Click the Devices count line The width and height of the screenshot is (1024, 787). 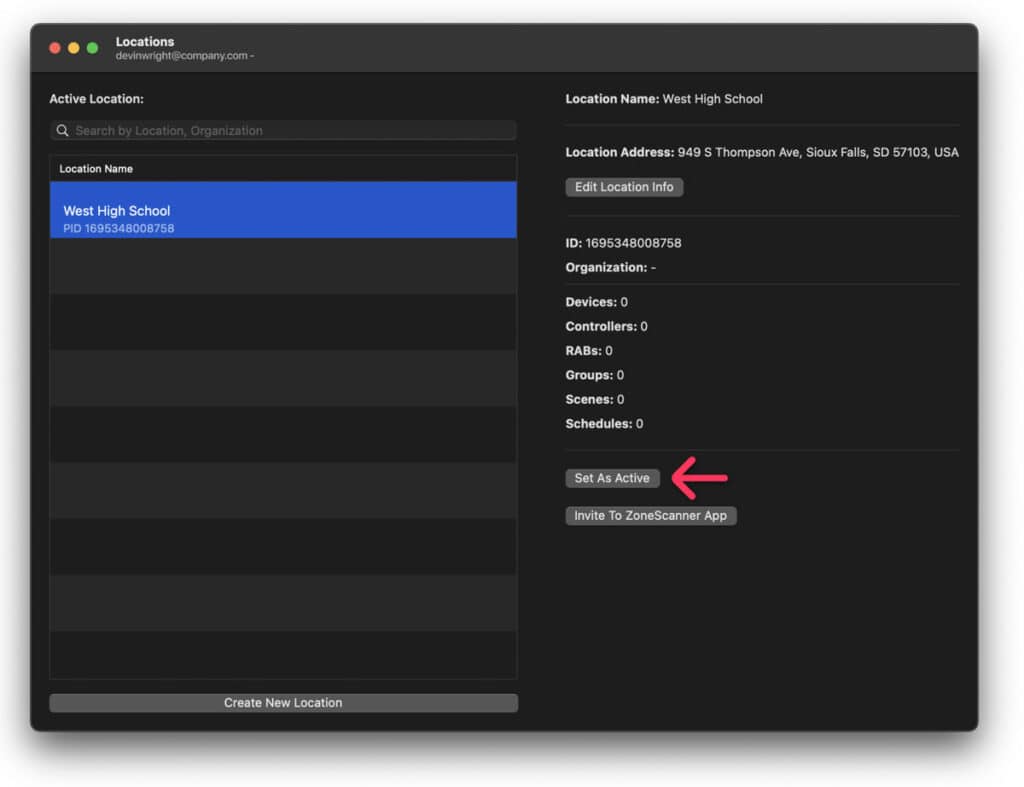point(596,302)
